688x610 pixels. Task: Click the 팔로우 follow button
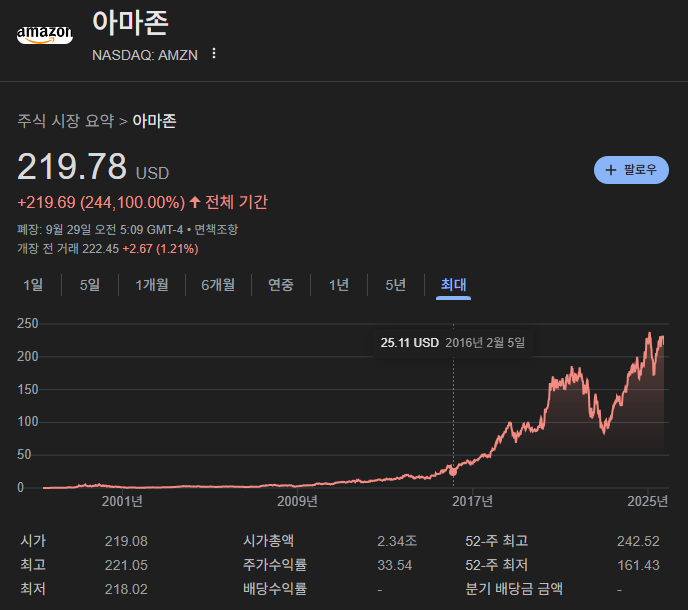coord(631,170)
